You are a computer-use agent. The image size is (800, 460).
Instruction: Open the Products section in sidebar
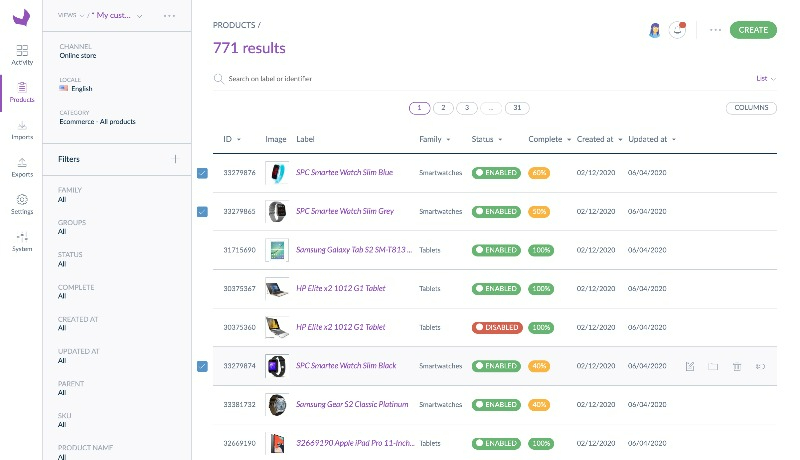coord(22,92)
